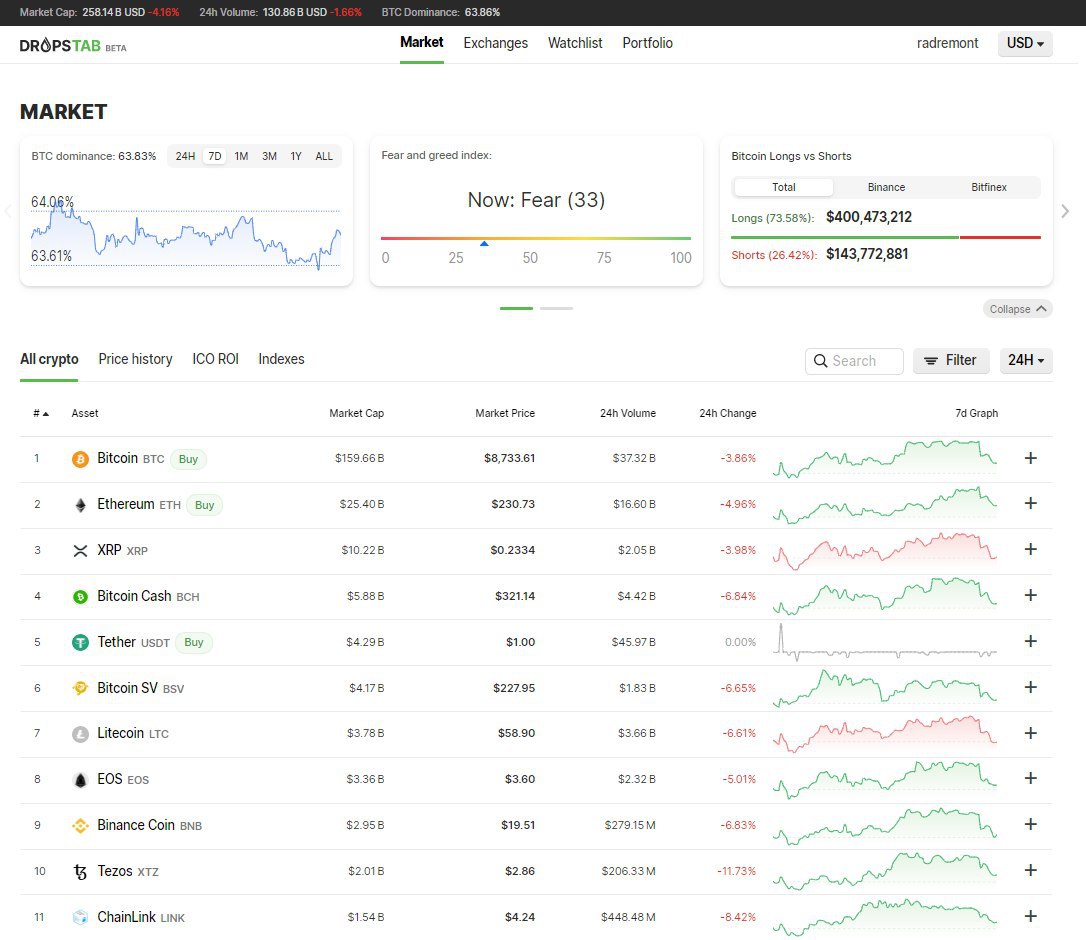Sort by 24h Volume column header
This screenshot has width=1086, height=940.
point(627,414)
